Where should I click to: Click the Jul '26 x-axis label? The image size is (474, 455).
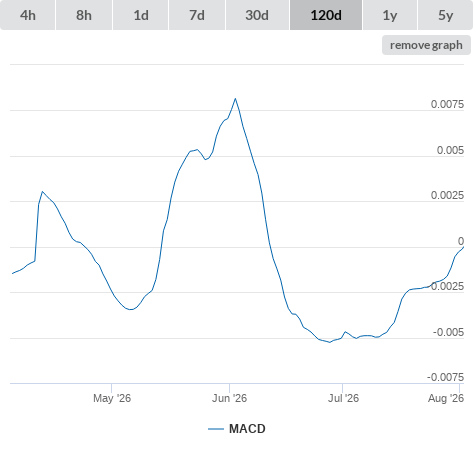coord(343,398)
